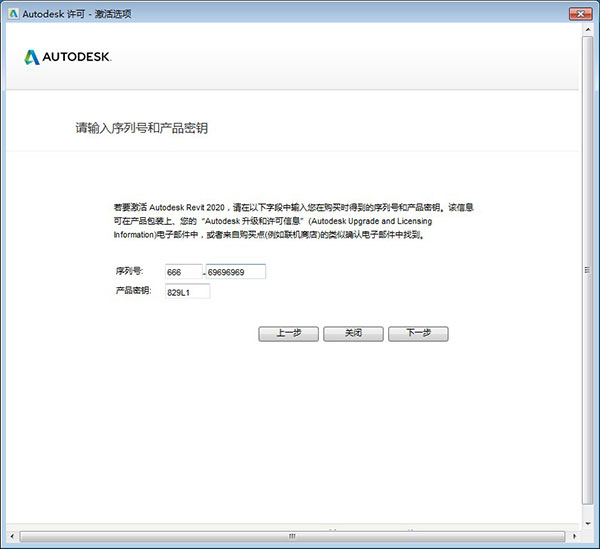Click the Autodesk icon in the title bar
Viewport: 600px width, 549px height.
tap(13, 13)
